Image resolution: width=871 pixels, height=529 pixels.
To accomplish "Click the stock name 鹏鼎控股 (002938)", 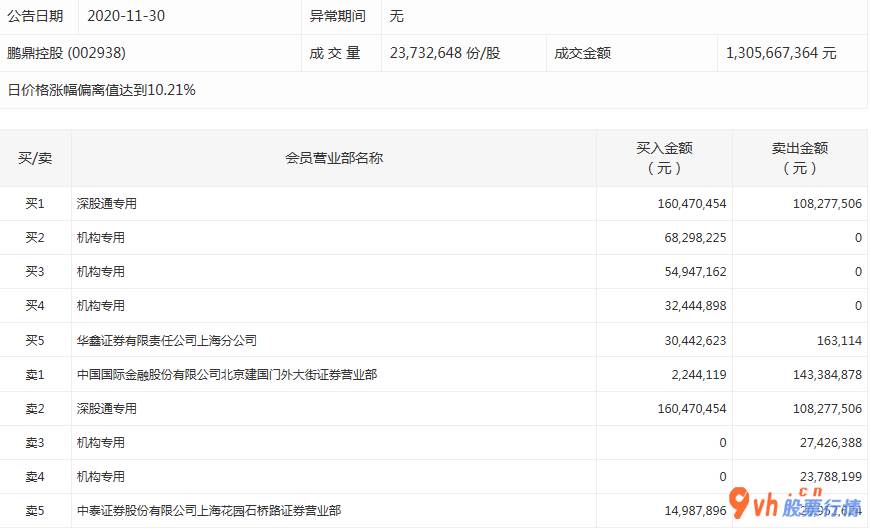I will pos(66,53).
